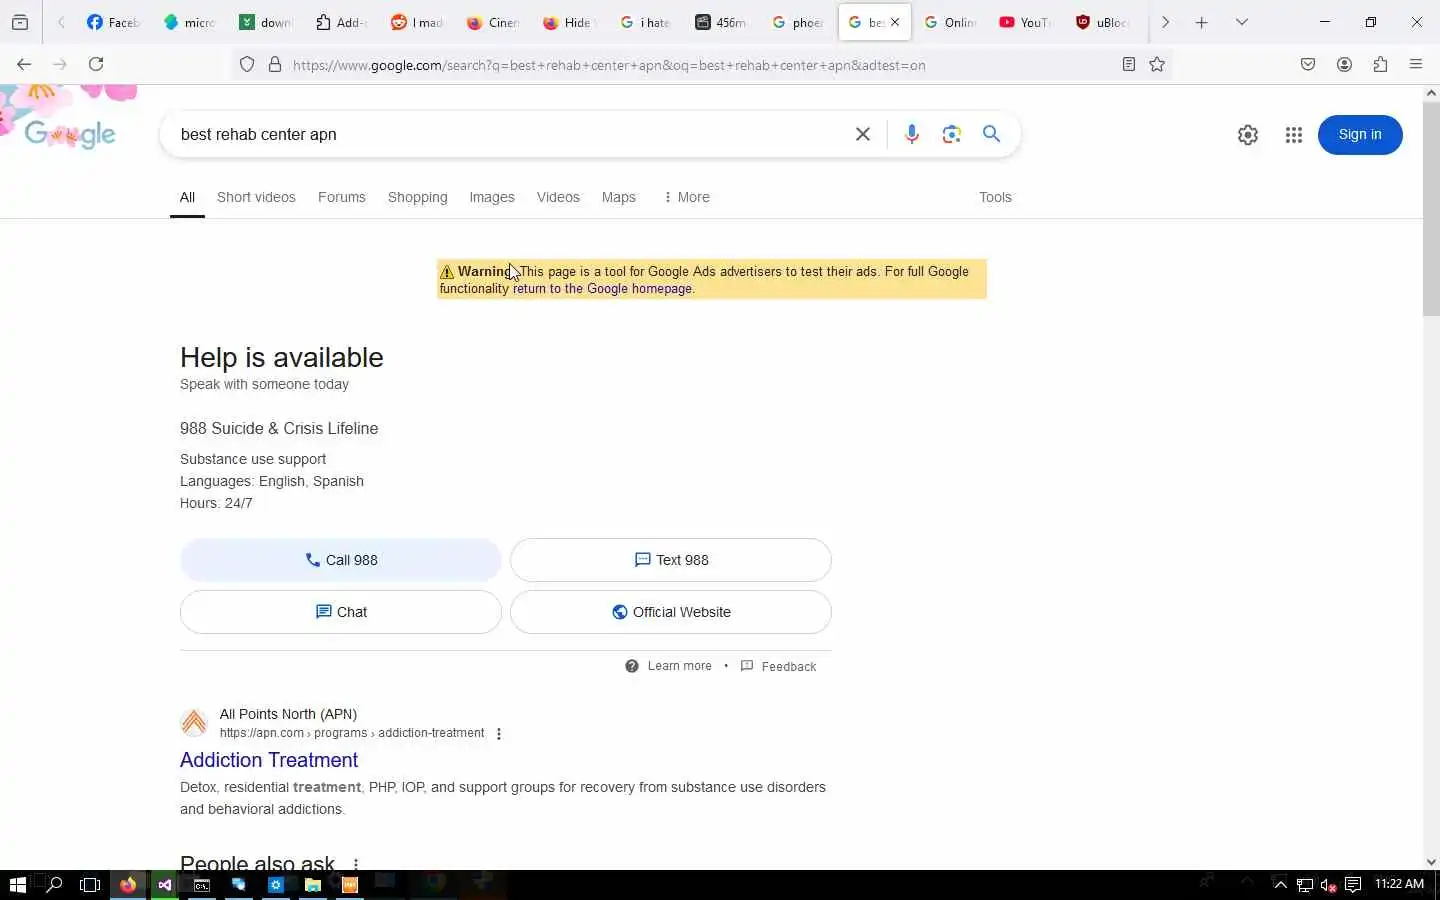Follow 'return to the Google homepage' link
Screen dimensions: 1440x900
coord(602,289)
